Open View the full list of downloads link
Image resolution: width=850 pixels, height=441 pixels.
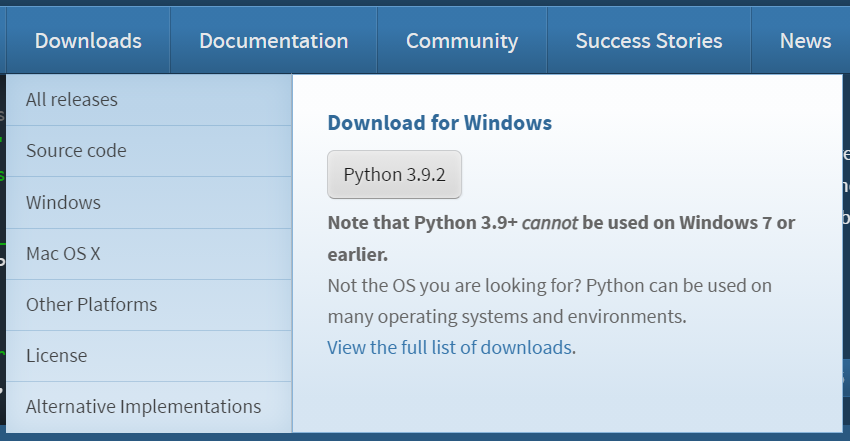click(449, 347)
